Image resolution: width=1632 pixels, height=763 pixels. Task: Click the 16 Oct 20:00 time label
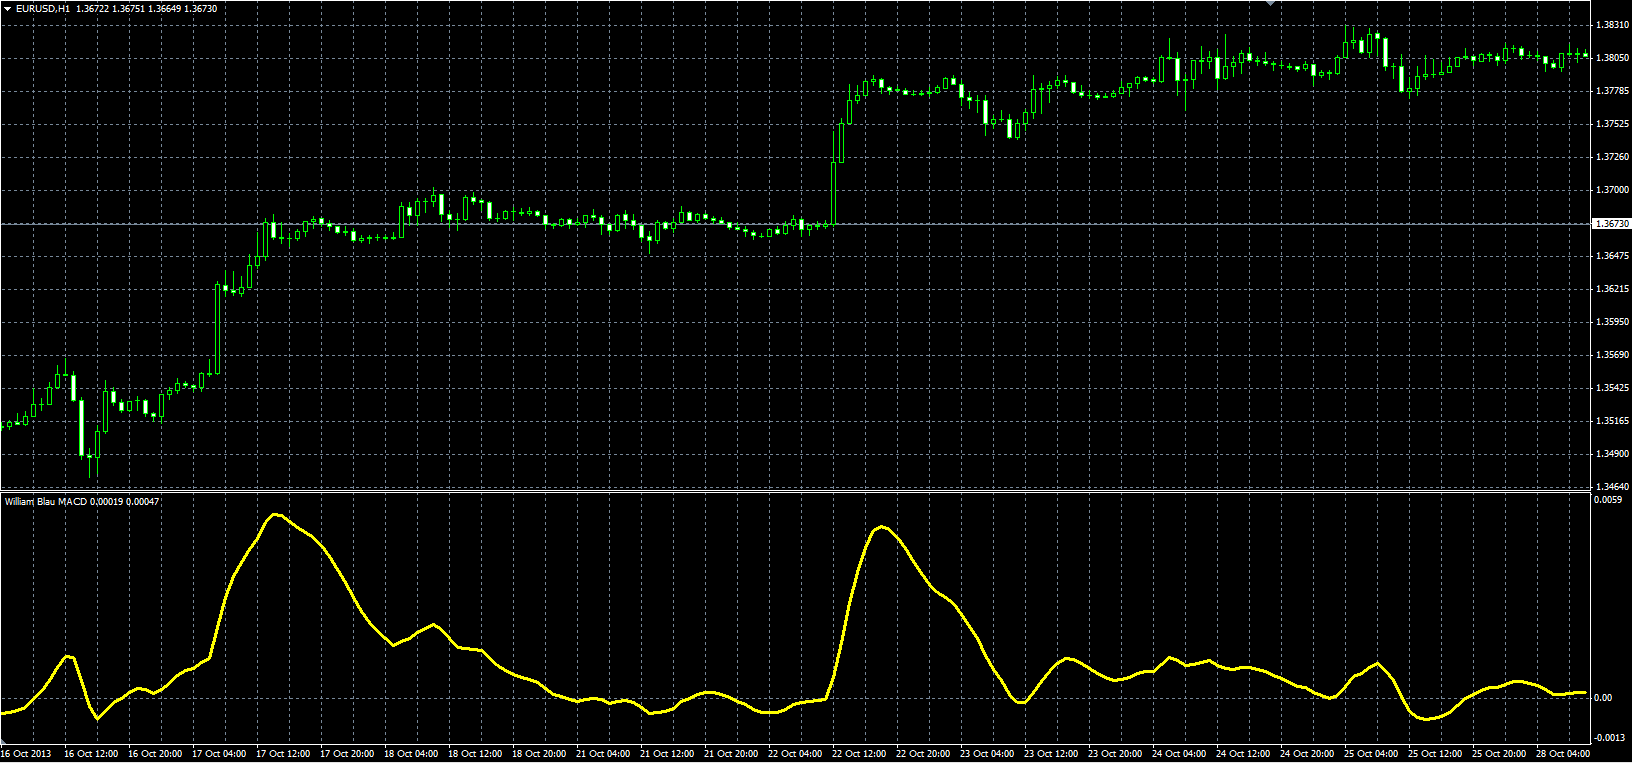(x=155, y=754)
